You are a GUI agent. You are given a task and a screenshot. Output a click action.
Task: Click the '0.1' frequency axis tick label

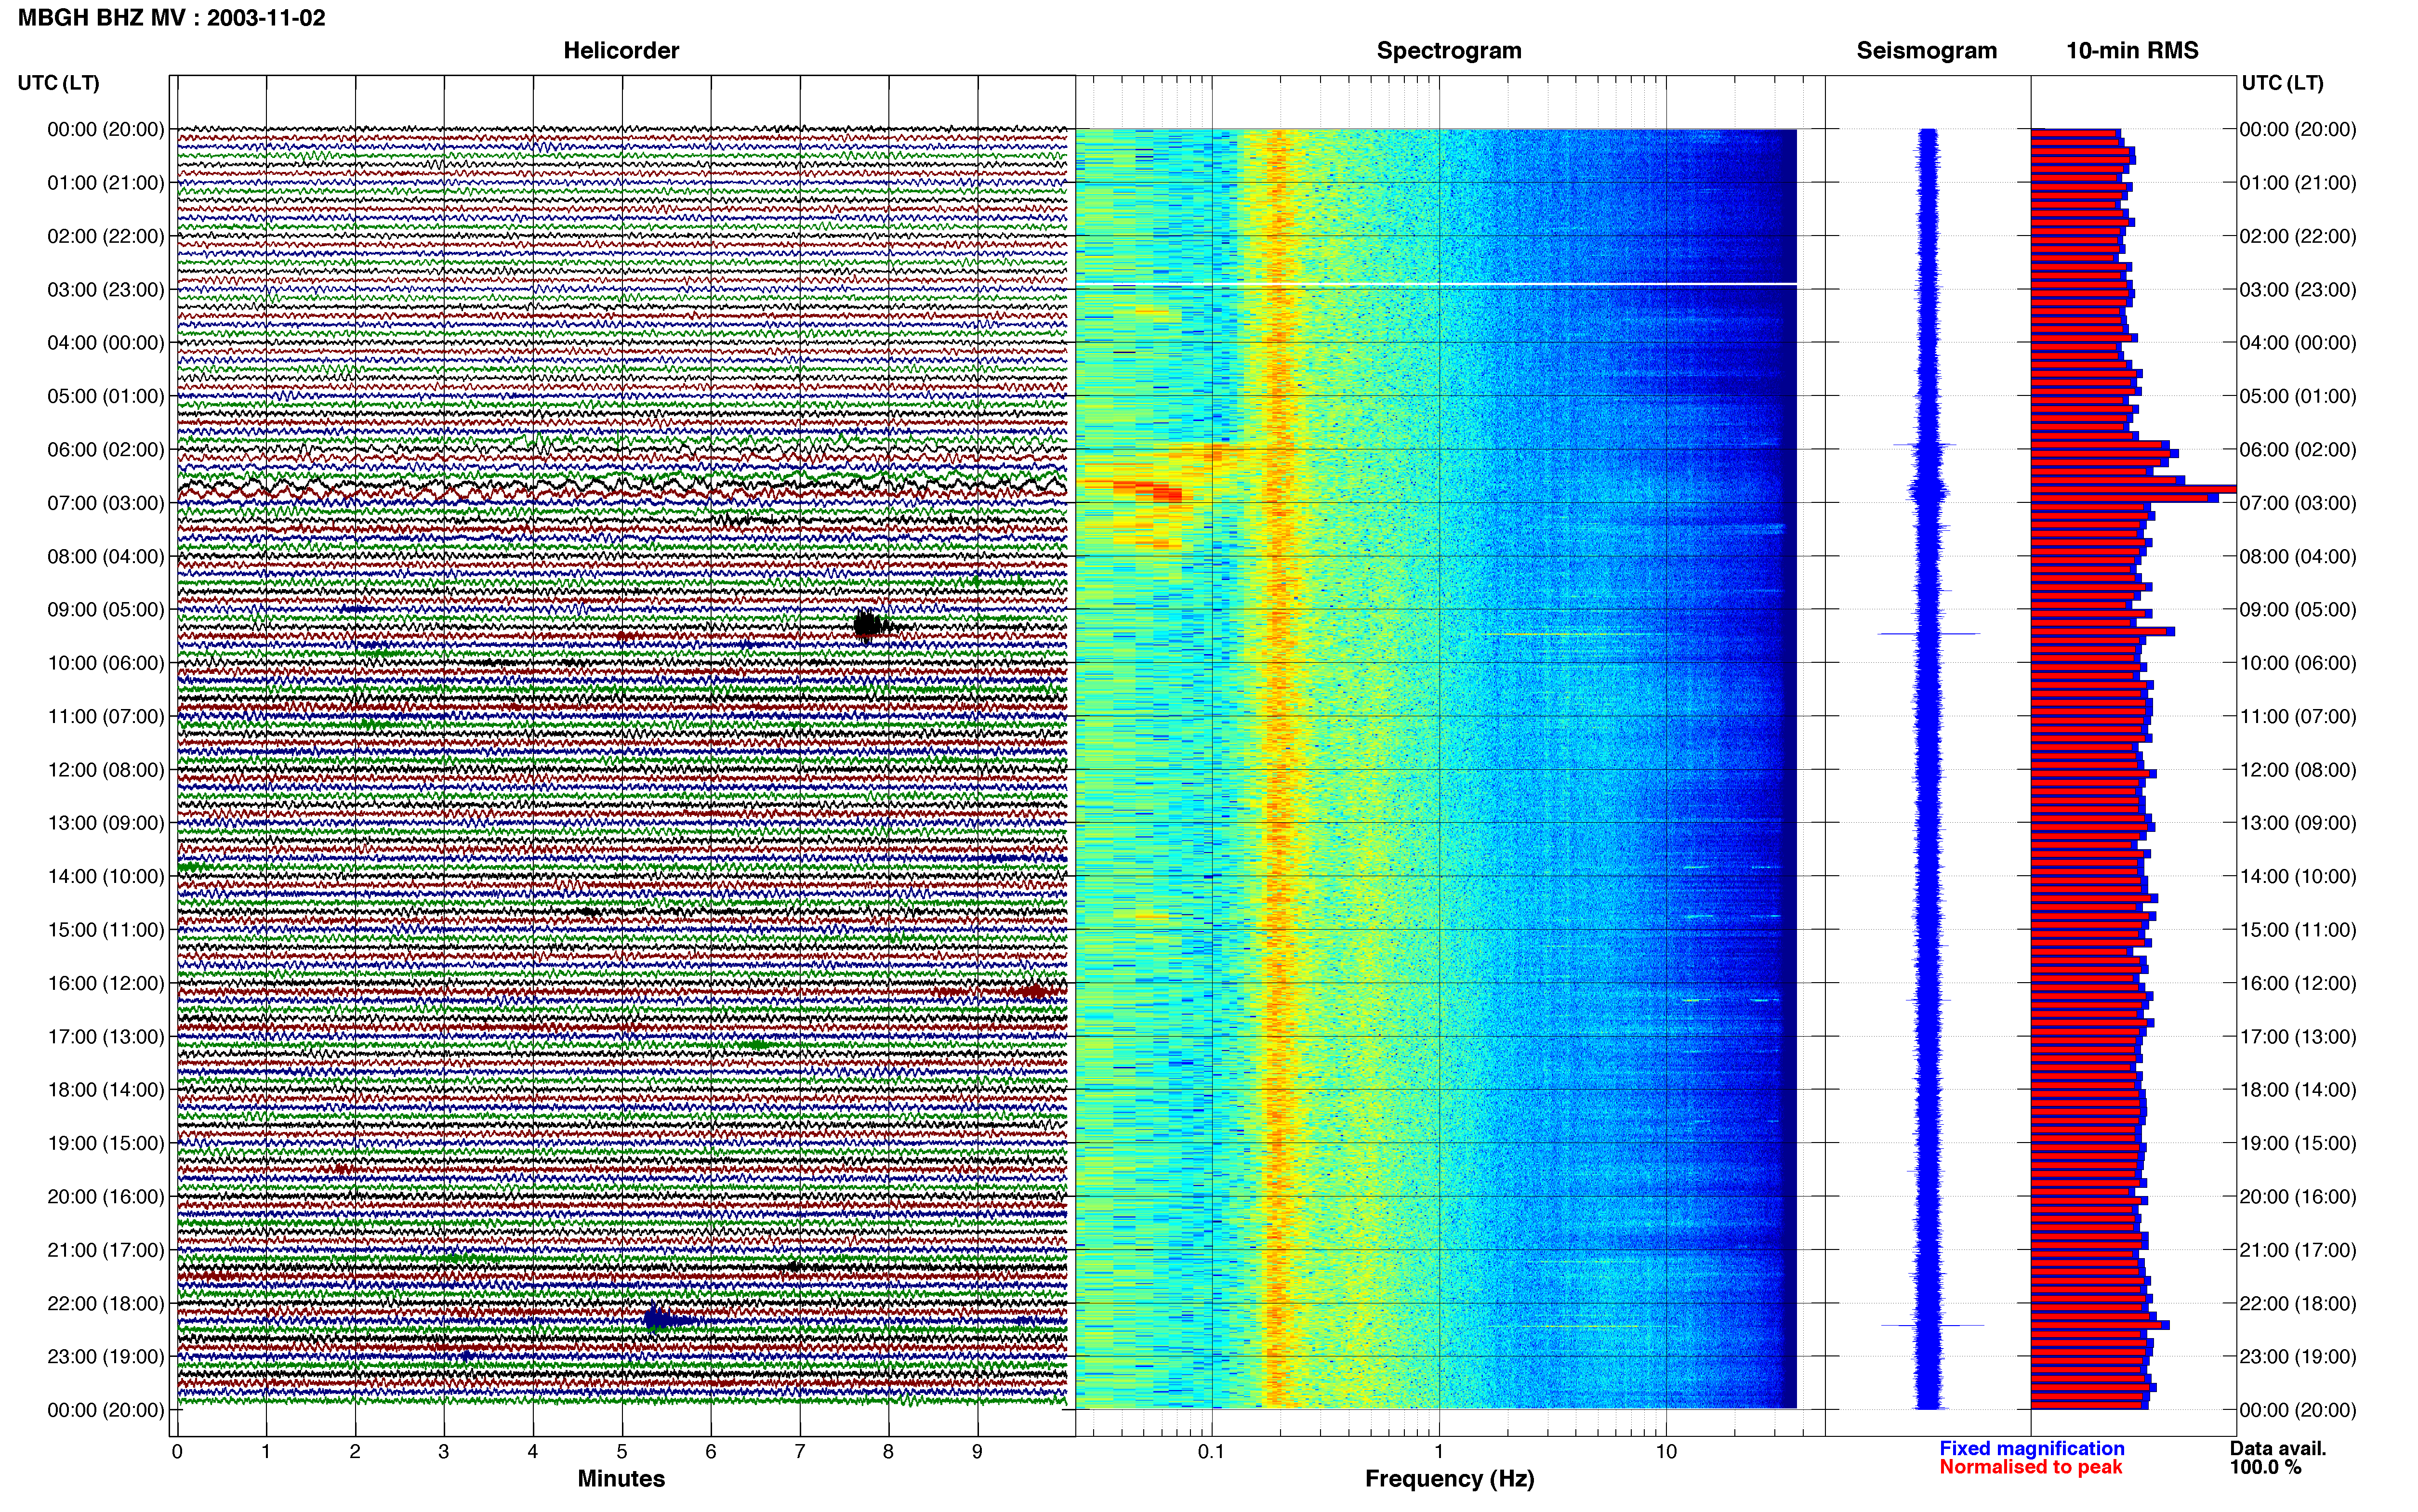(x=1211, y=1452)
